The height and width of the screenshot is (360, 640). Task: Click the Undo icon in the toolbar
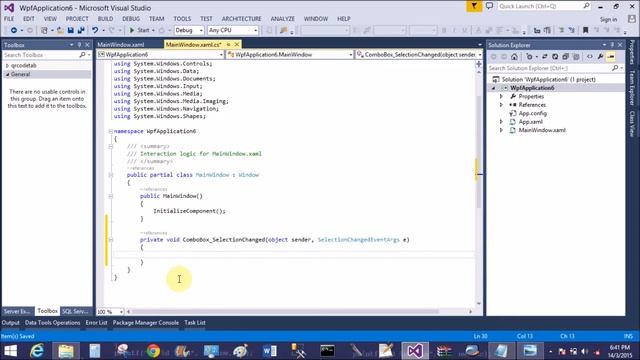click(x=95, y=30)
